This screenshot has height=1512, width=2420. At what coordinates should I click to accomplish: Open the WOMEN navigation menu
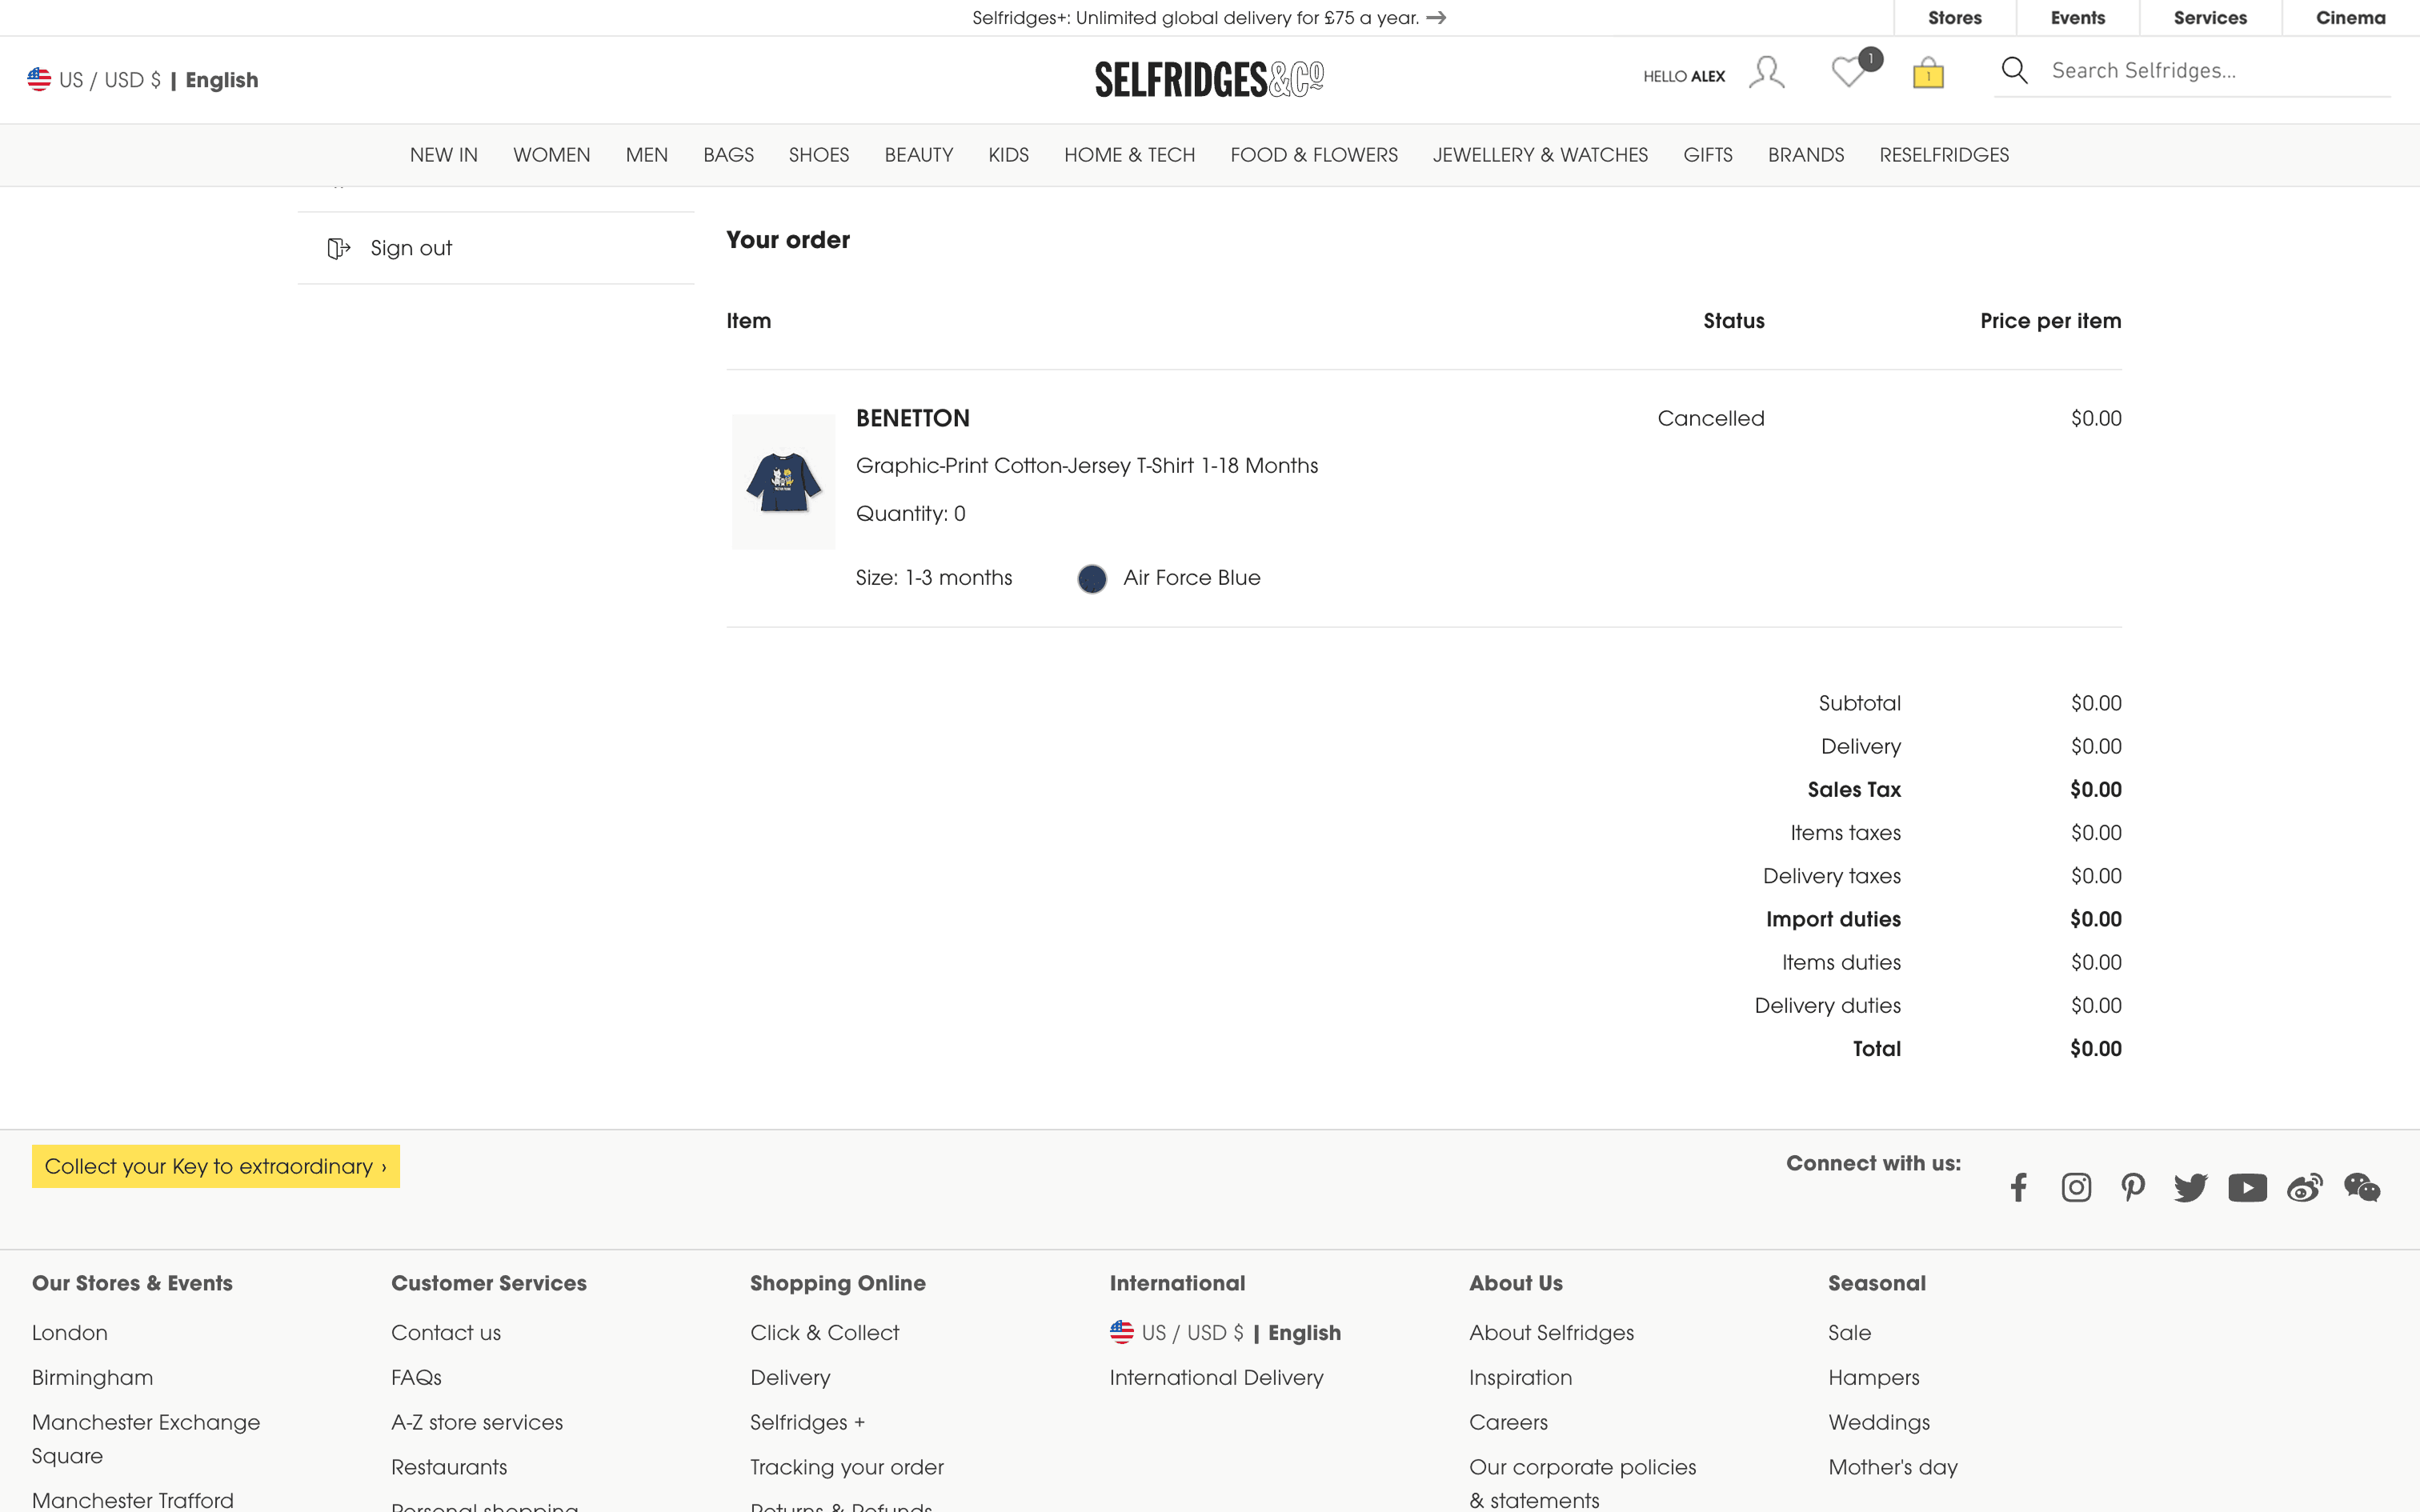click(x=551, y=155)
